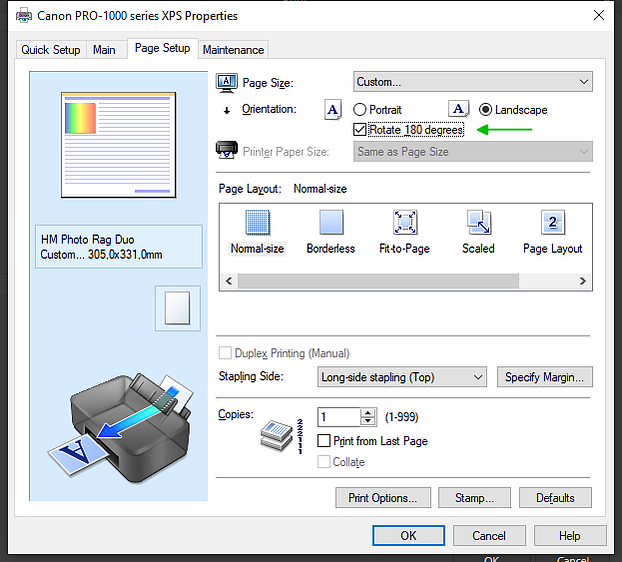Open the Printer Paper Size dropdown
Viewport: 622px width, 562px height.
pyautogui.click(x=473, y=152)
